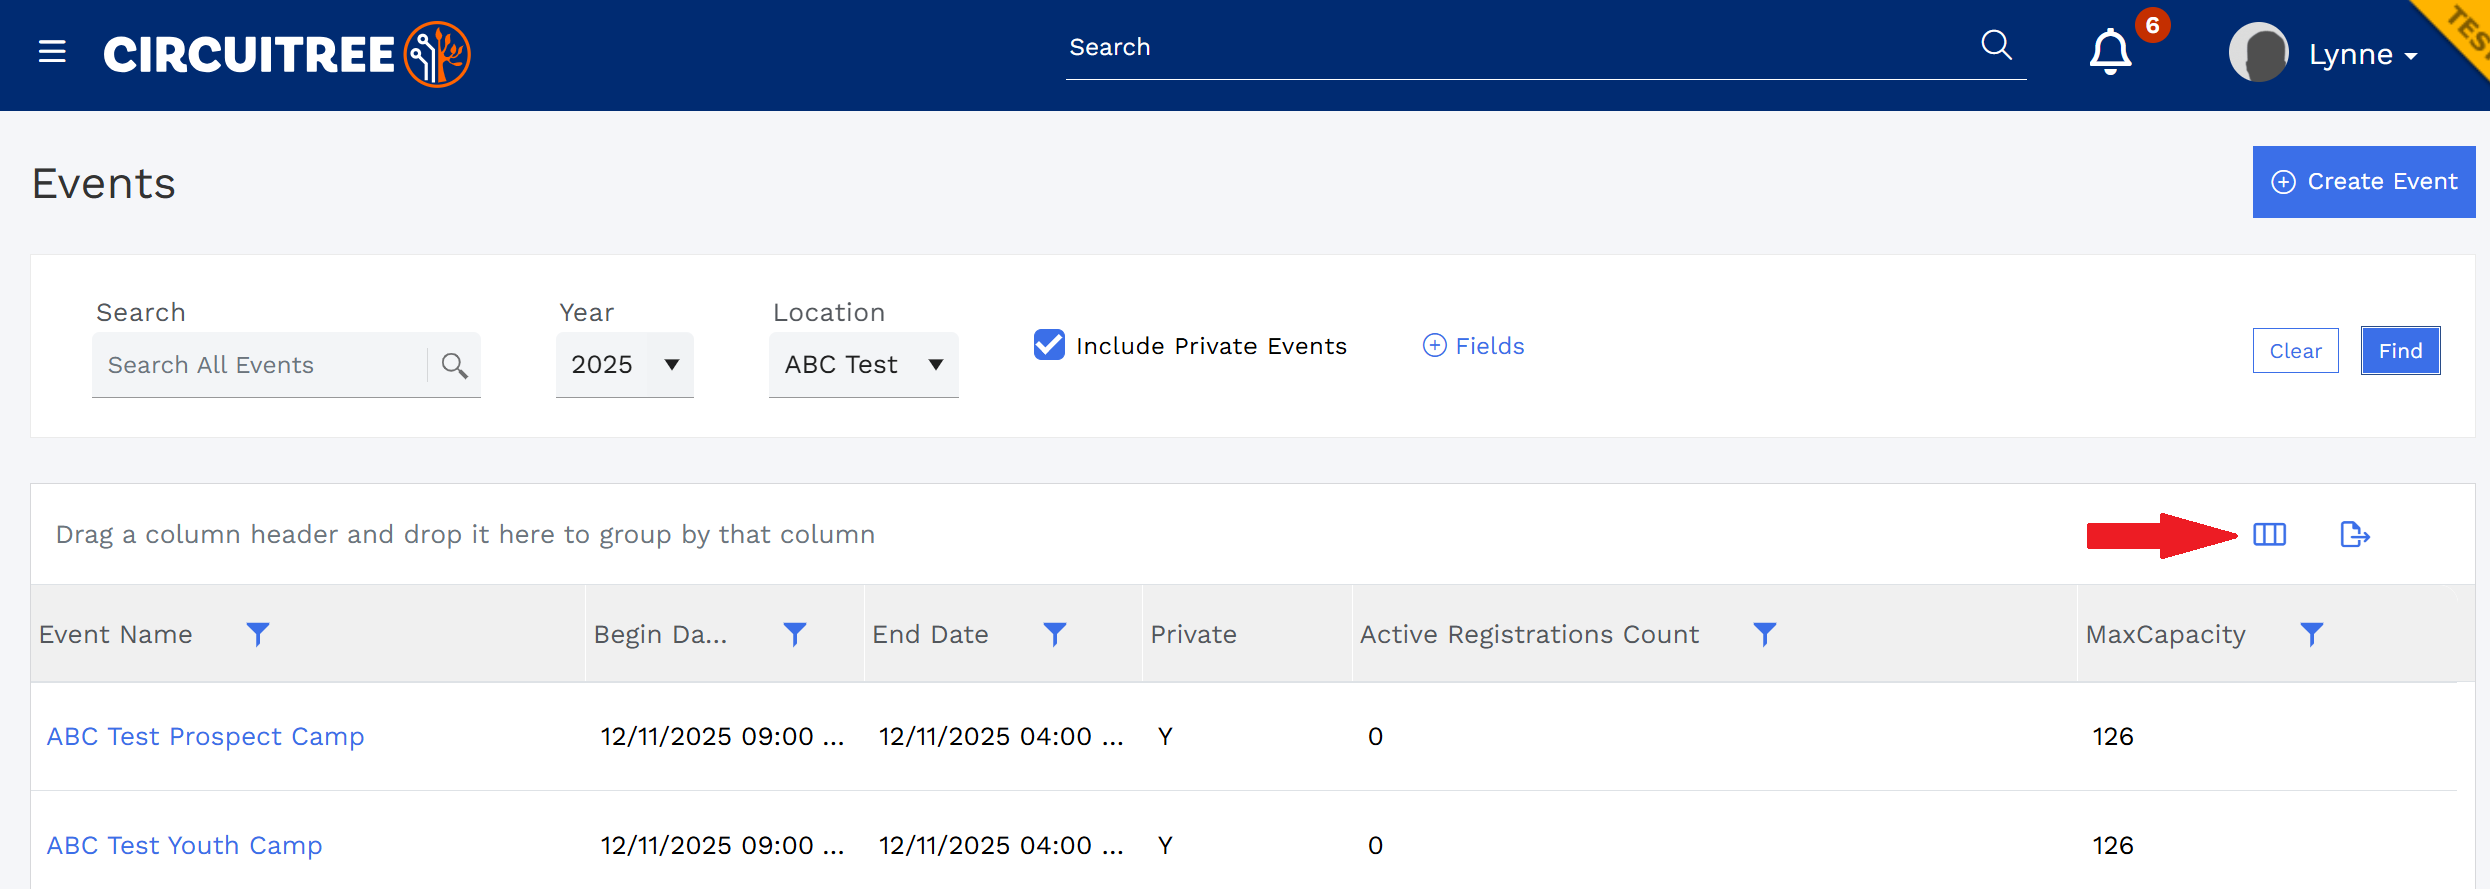The width and height of the screenshot is (2490, 889).
Task: Sort by the Private column header
Action: coord(1194,634)
